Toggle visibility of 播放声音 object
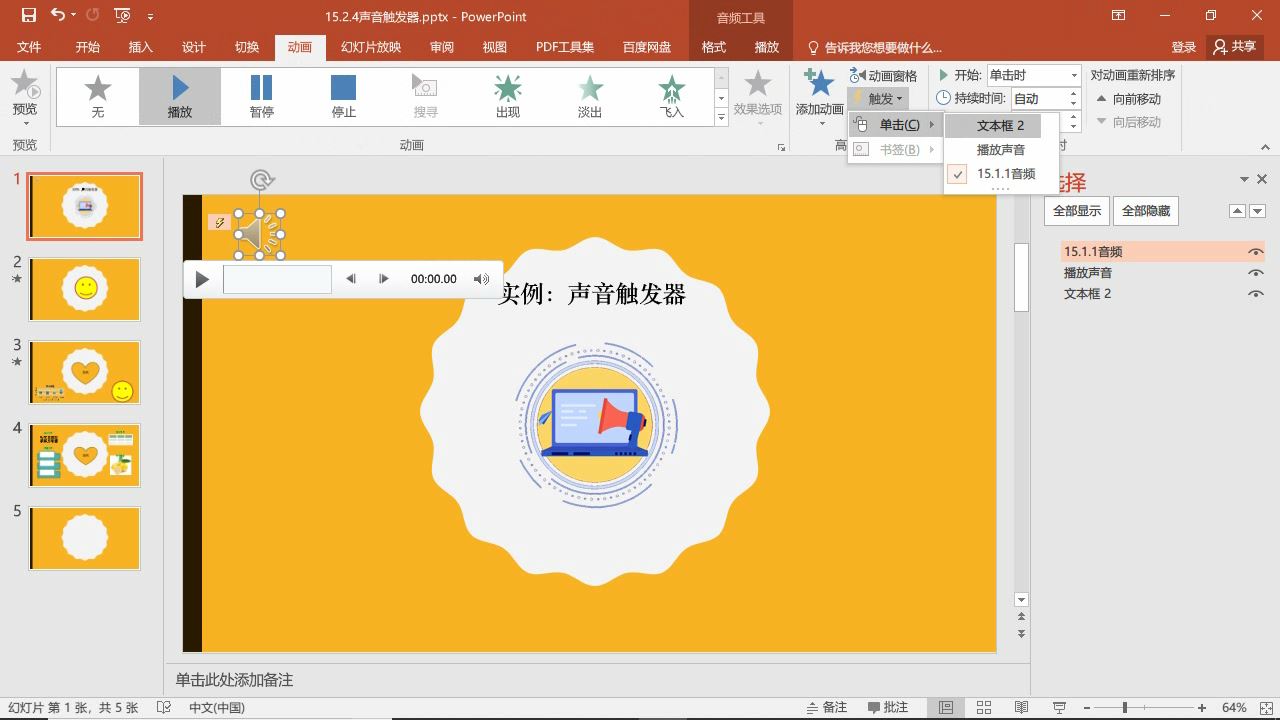 point(1255,273)
